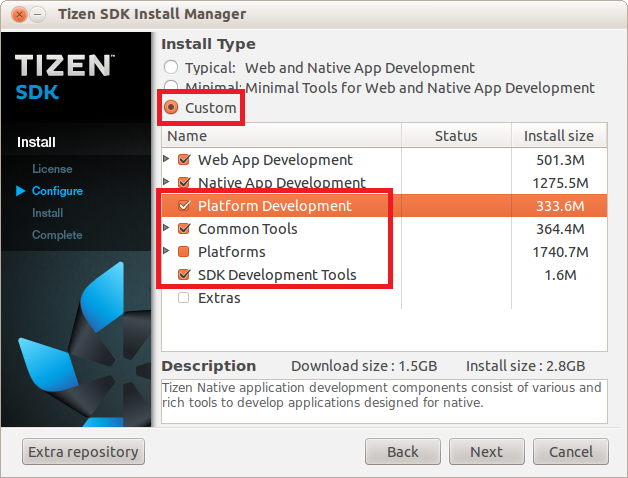Image resolution: width=628 pixels, height=478 pixels.
Task: Toggle the Platform Development checkbox
Action: pyautogui.click(x=184, y=206)
